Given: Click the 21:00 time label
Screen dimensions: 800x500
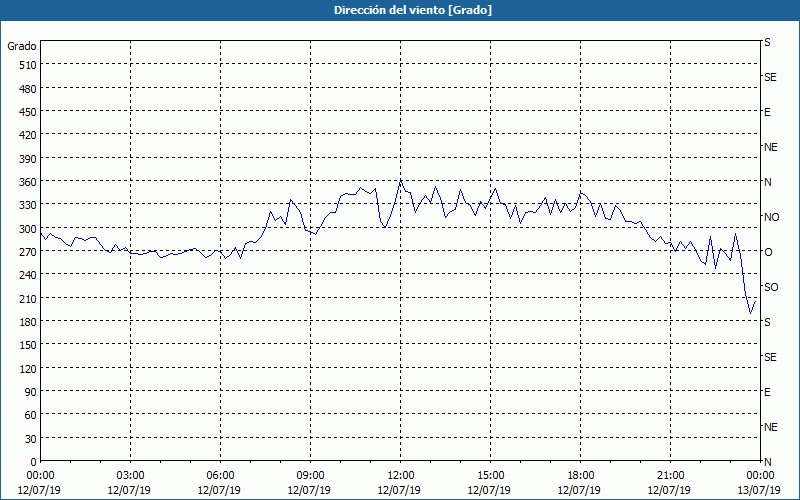Looking at the screenshot, I should 670,476.
